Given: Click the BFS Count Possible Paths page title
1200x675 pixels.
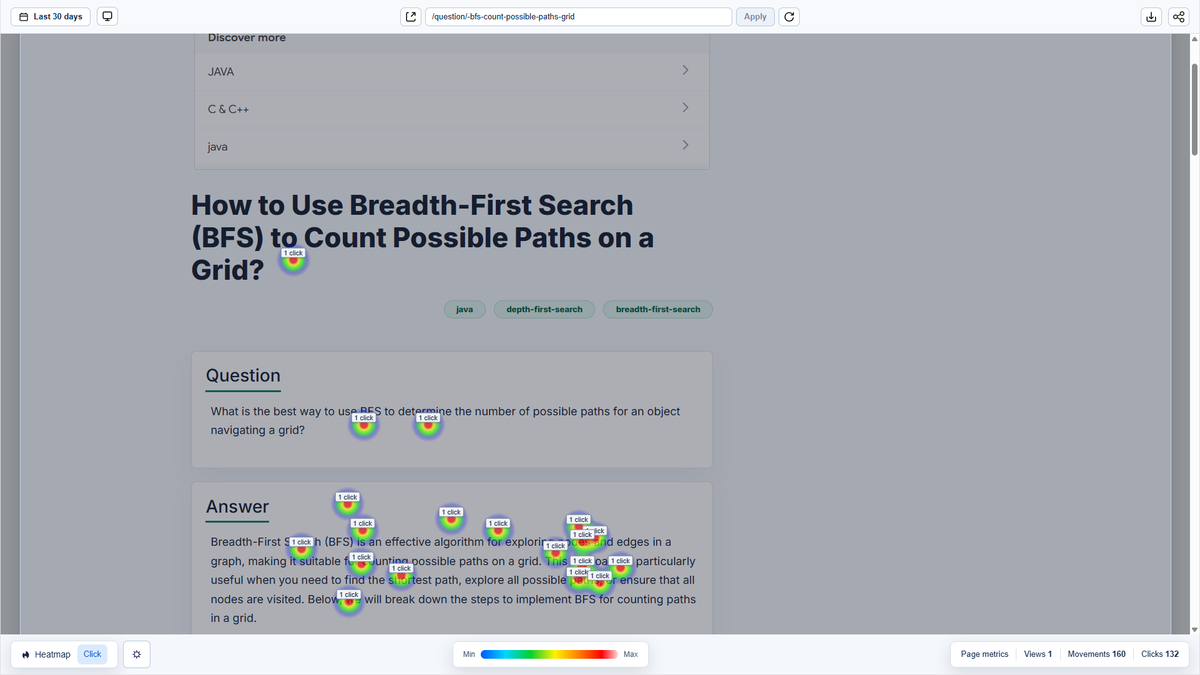Looking at the screenshot, I should tap(422, 237).
